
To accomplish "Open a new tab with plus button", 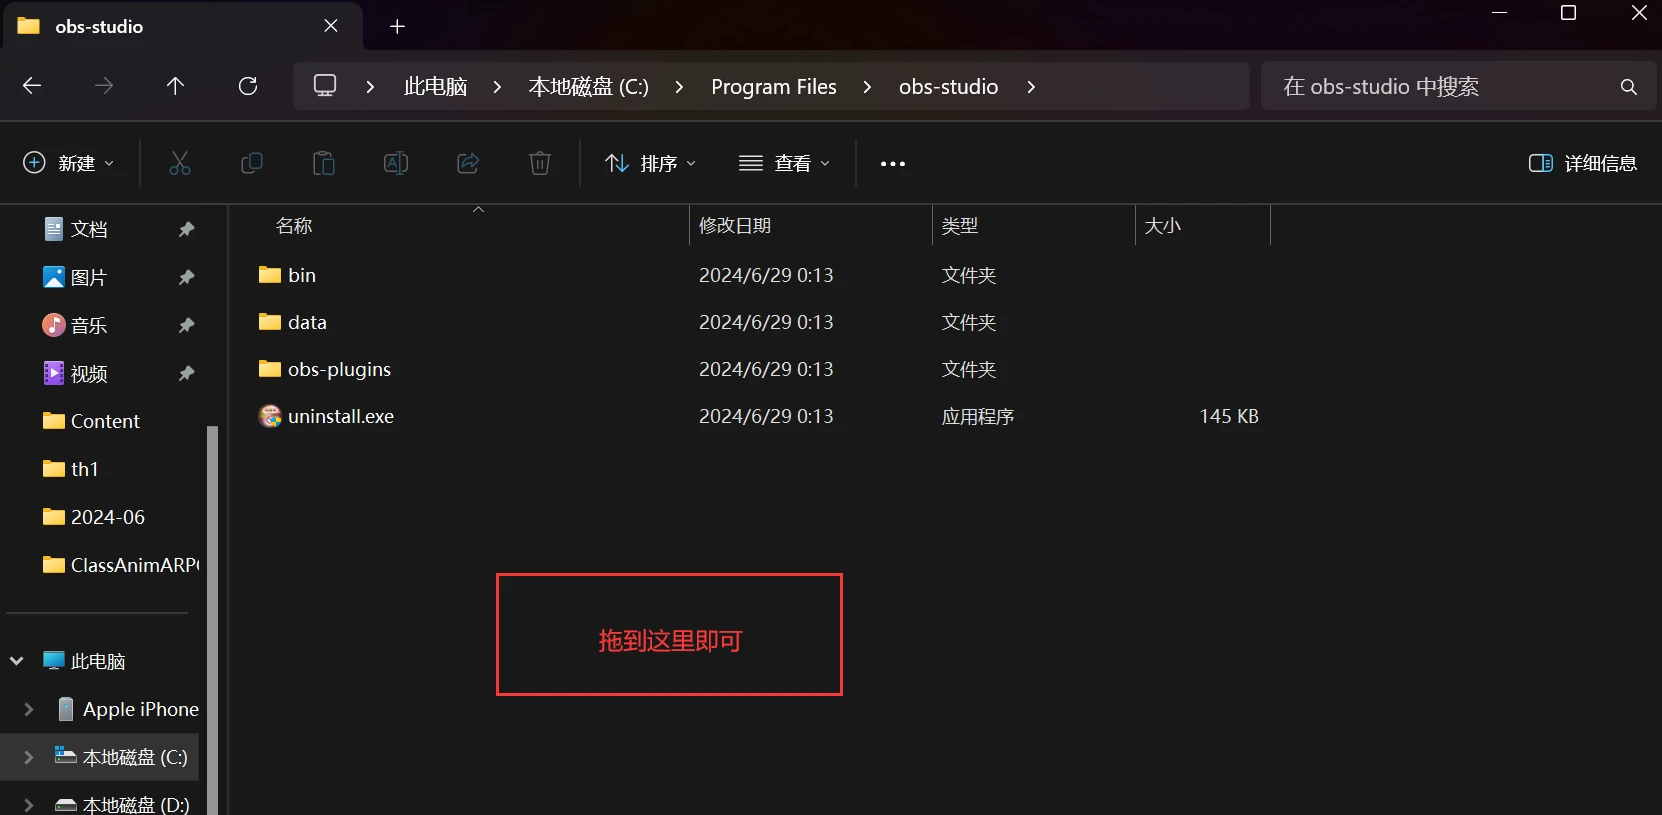I will [397, 26].
